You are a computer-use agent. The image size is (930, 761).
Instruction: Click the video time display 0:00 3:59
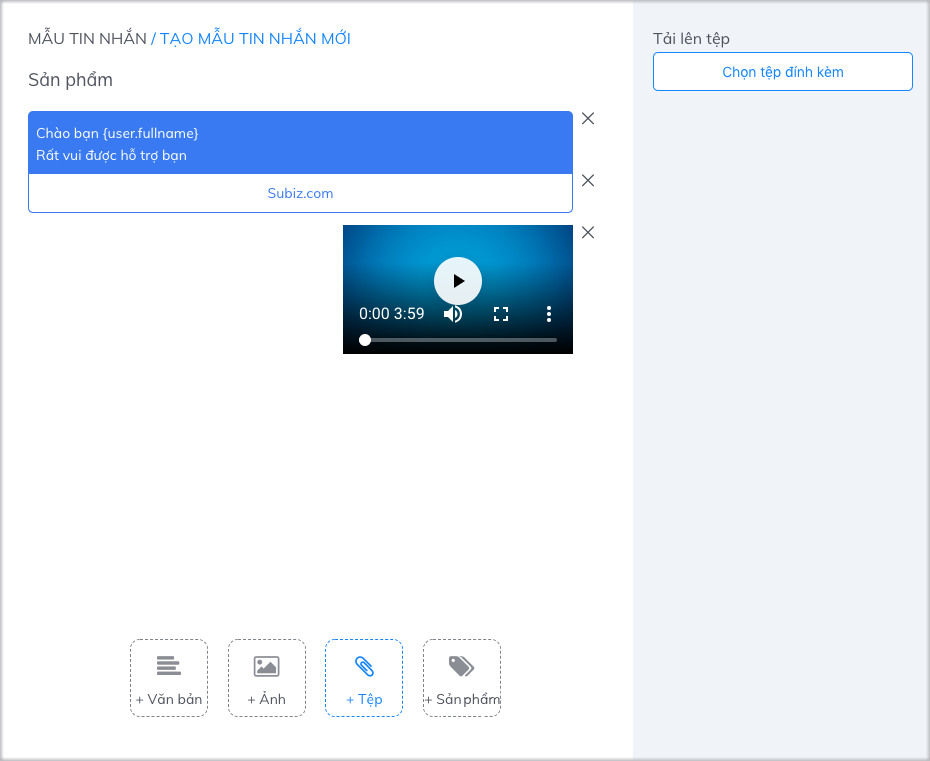point(392,314)
